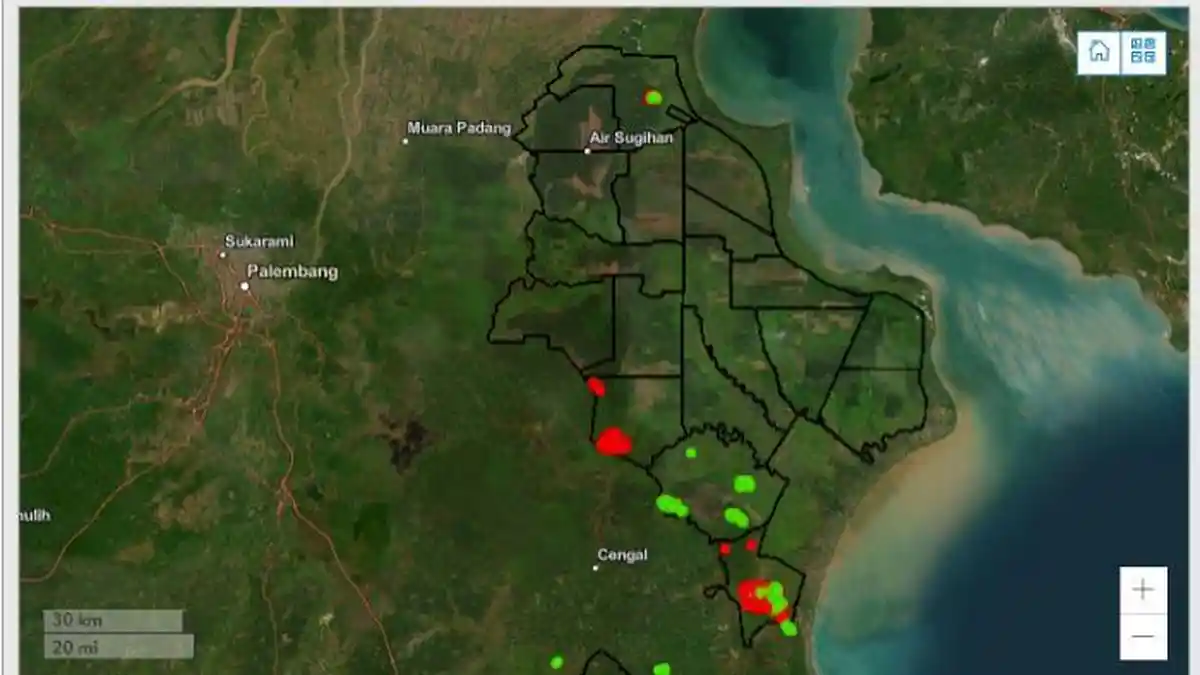Viewport: 1200px width, 675px height.
Task: Select the green hotspot near Air Sugihan
Action: [653, 97]
